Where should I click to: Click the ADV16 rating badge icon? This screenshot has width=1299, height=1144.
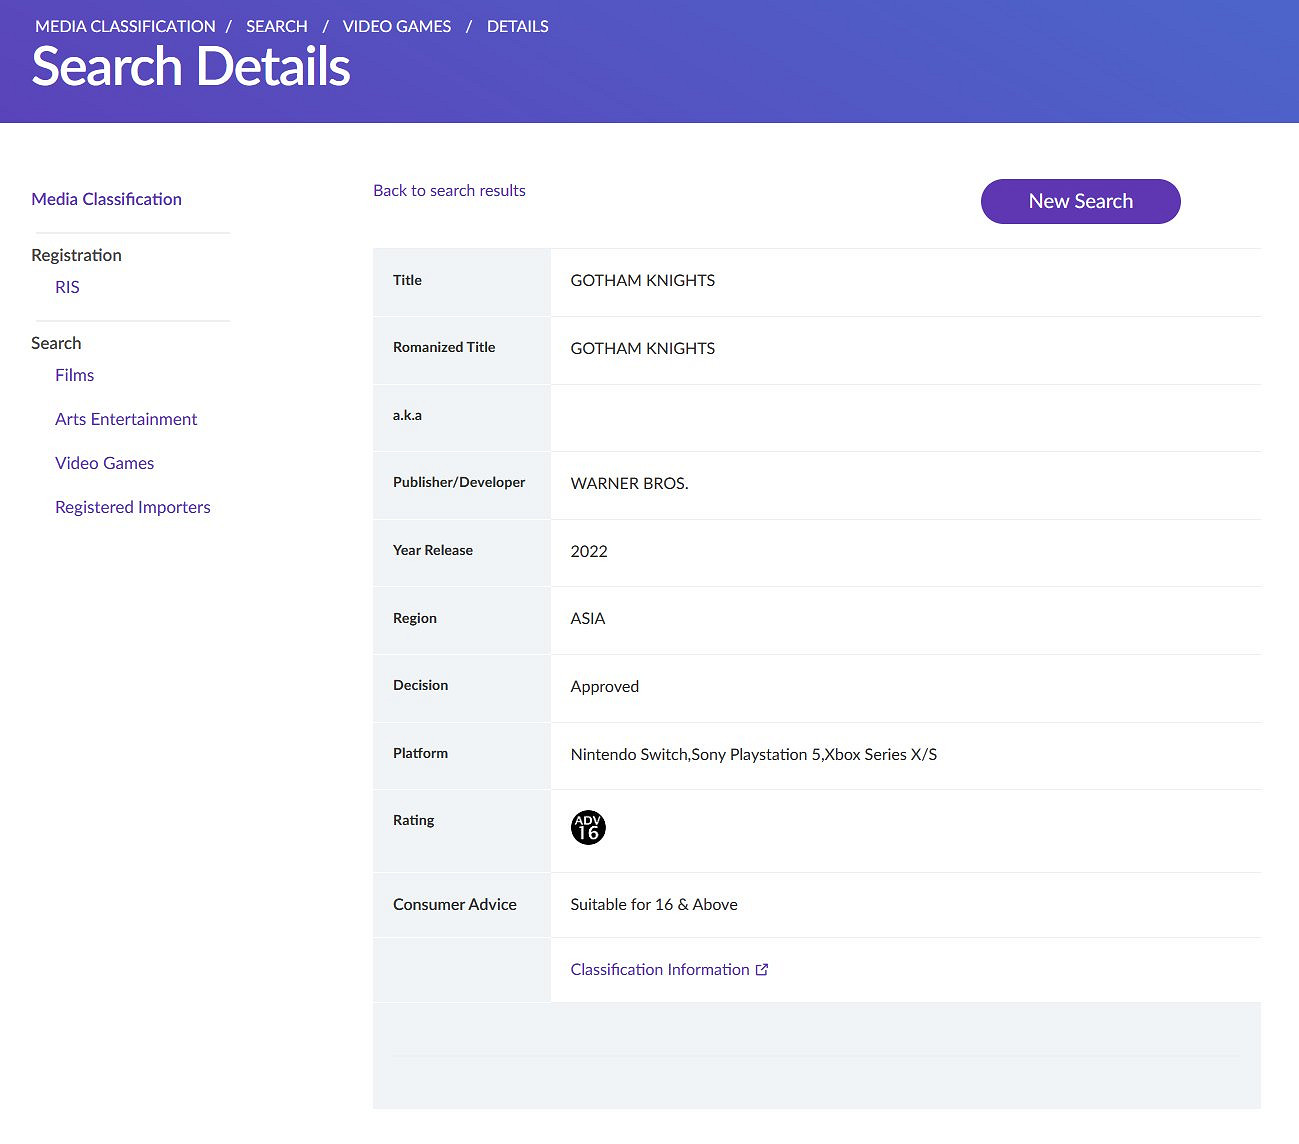(588, 828)
